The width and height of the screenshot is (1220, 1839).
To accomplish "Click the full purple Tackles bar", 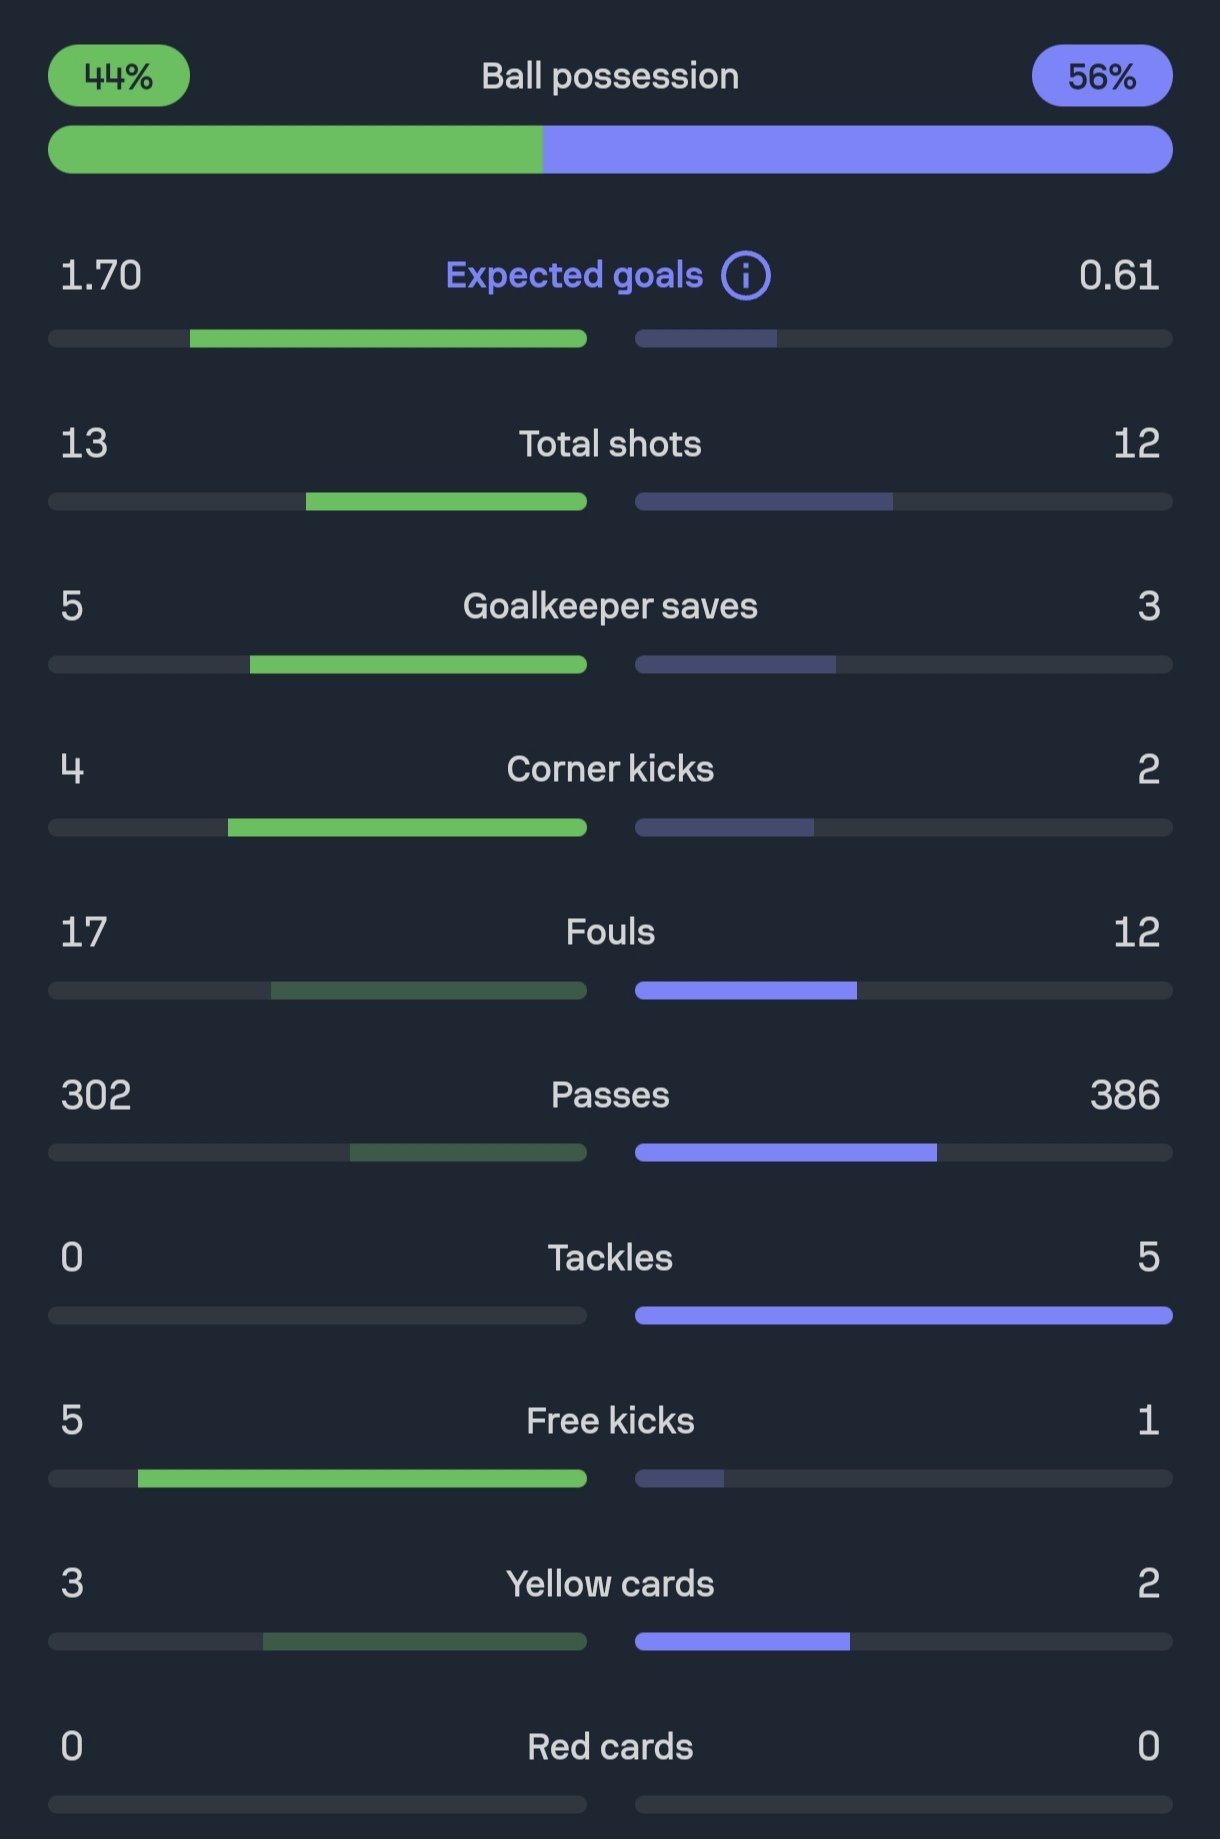I will coord(904,1316).
